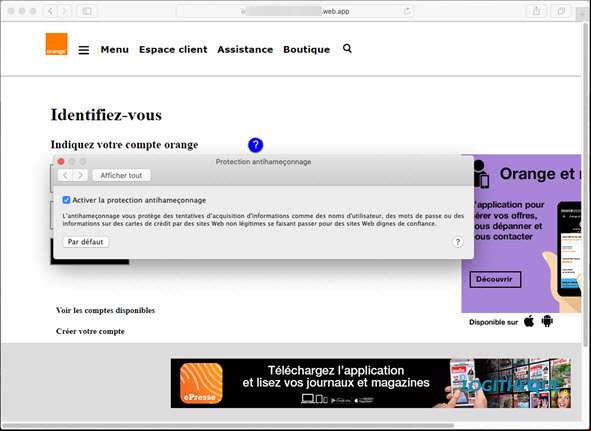The height and width of the screenshot is (431, 591).
Task: Click the Apple store icon
Action: (x=529, y=321)
